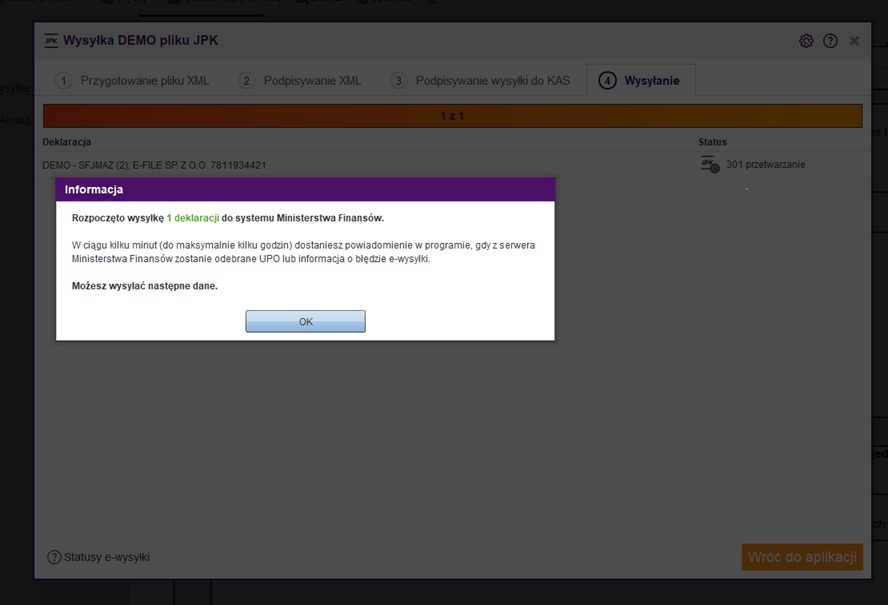Click the green 1 deklaracji text
The height and width of the screenshot is (605, 888).
193,218
